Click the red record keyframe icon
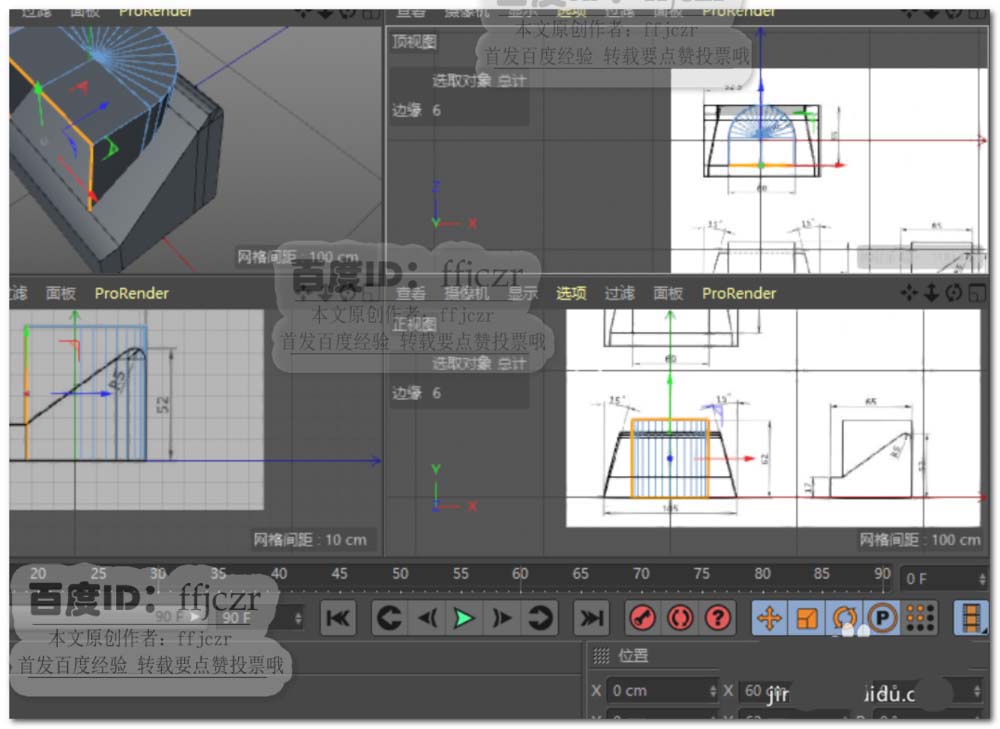This screenshot has width=1000, height=729. (x=643, y=619)
